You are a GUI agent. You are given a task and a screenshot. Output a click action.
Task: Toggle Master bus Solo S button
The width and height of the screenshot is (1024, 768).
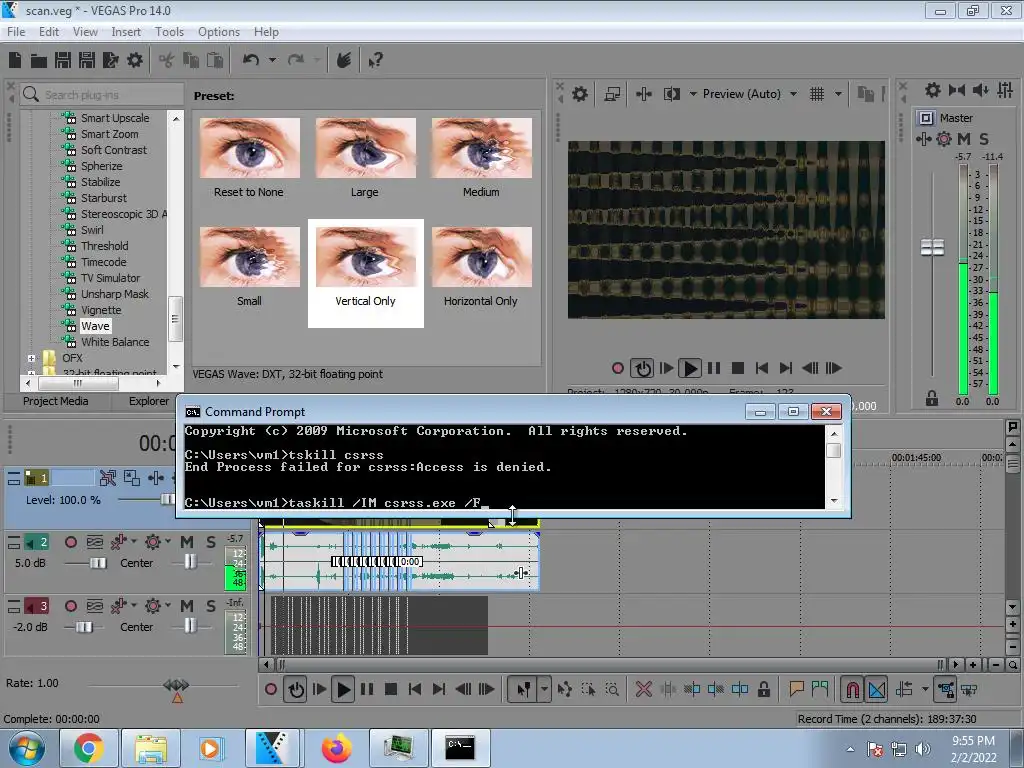pyautogui.click(x=984, y=138)
